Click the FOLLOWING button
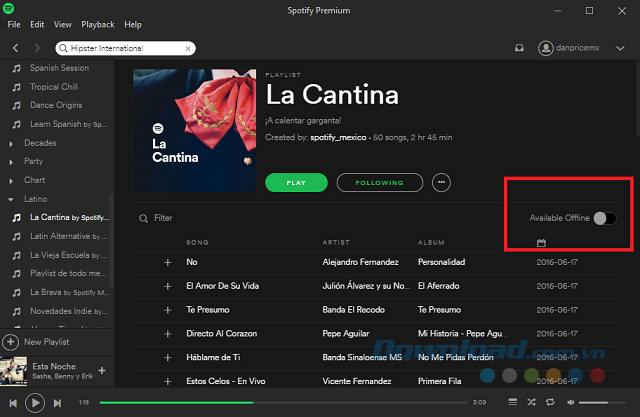Image resolution: width=640 pixels, height=417 pixels. [380, 182]
